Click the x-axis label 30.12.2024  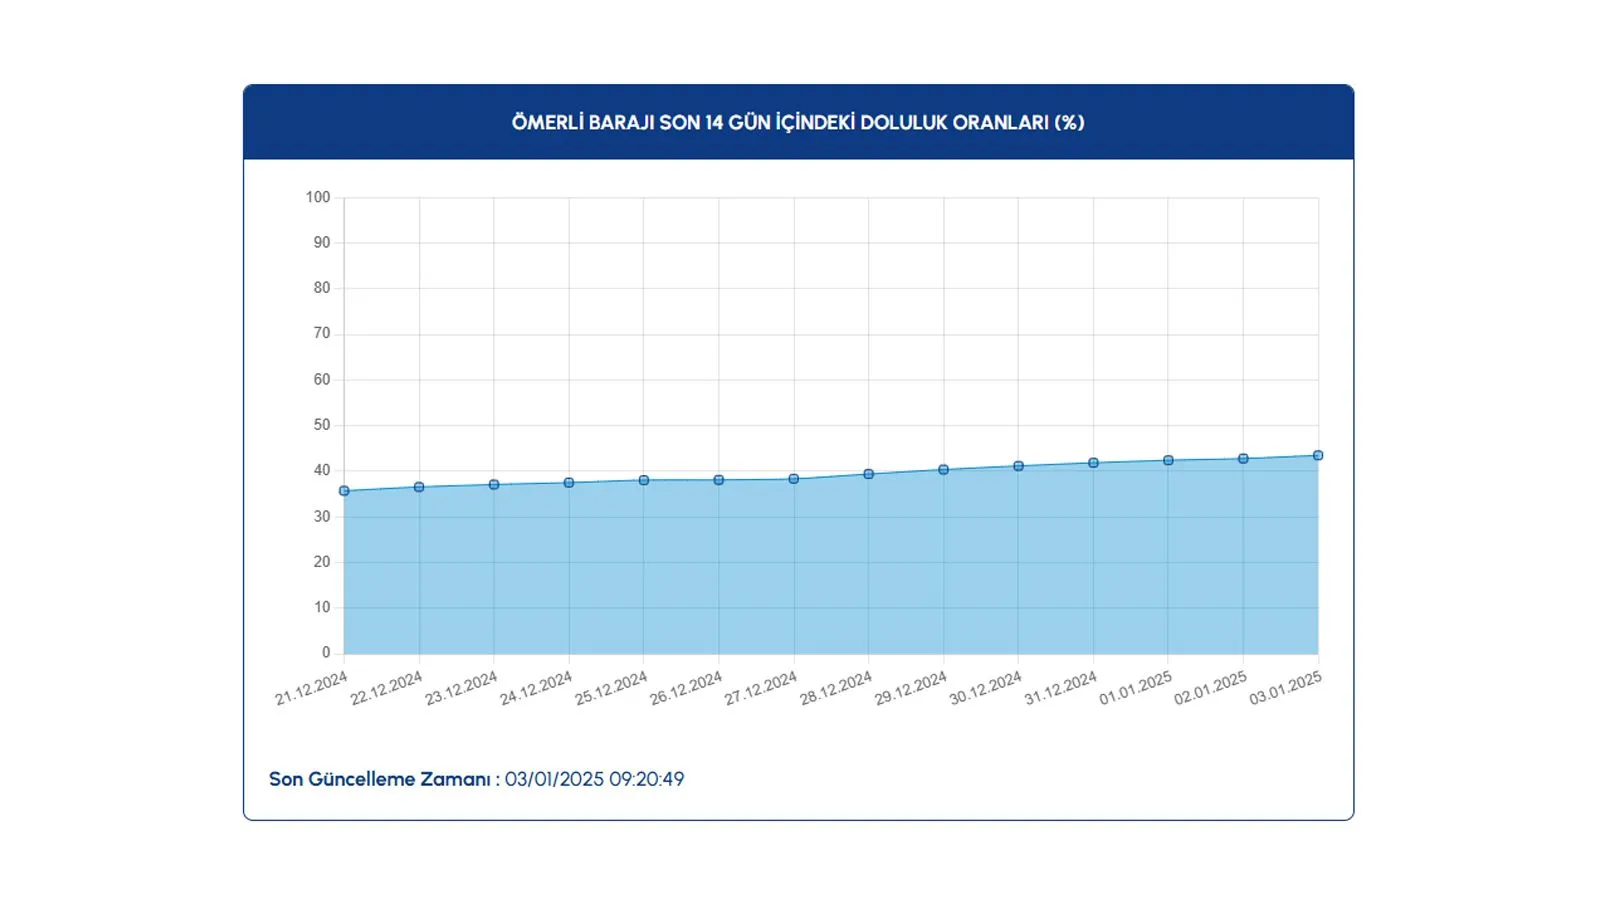(985, 688)
